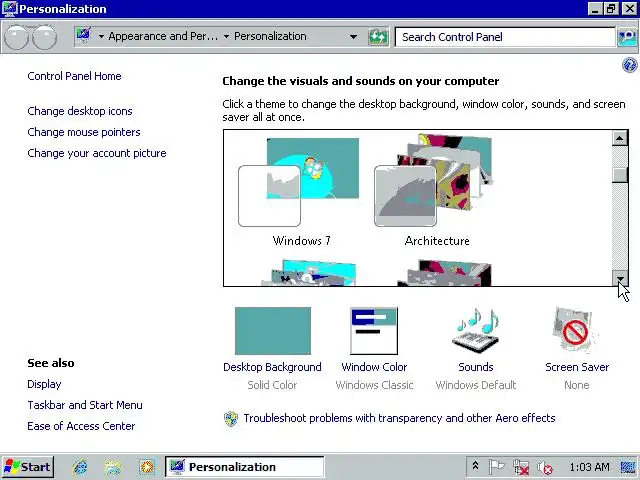Open the second pinned taskbar icon

[113, 467]
